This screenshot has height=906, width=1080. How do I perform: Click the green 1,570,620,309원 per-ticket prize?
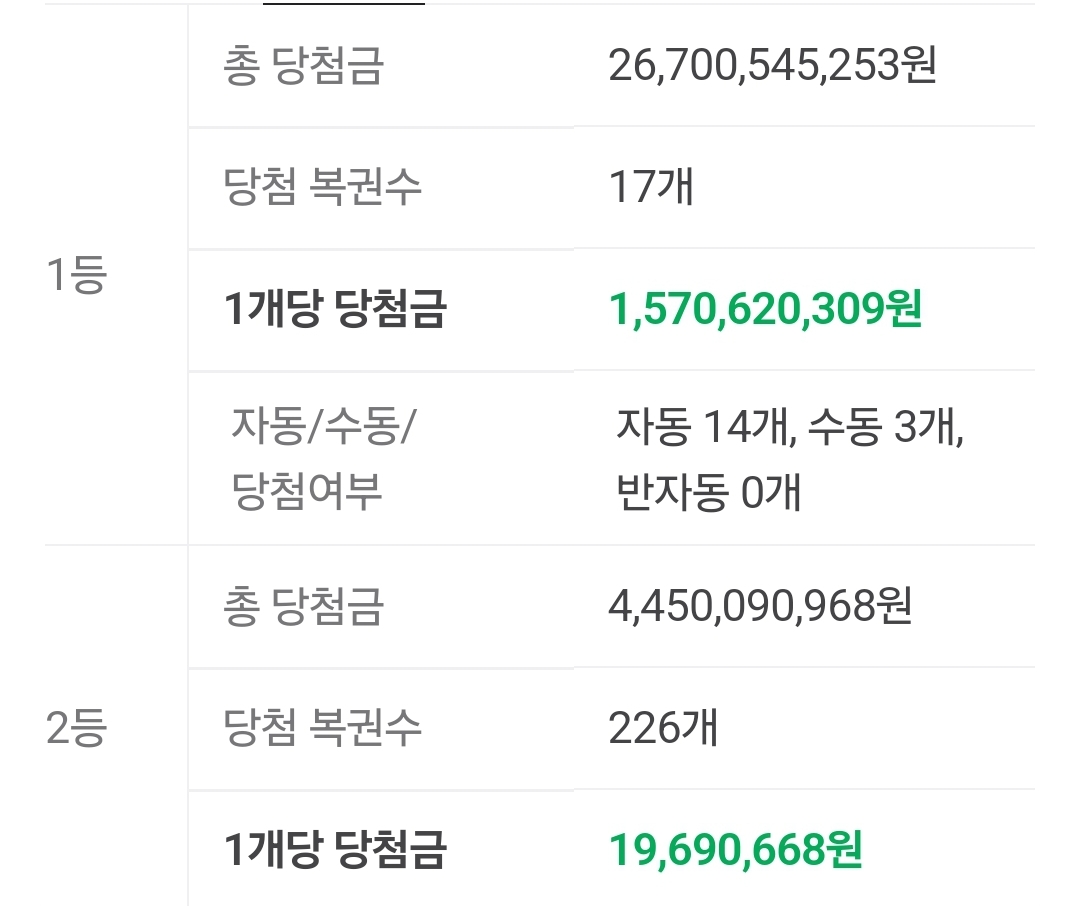[x=765, y=310]
